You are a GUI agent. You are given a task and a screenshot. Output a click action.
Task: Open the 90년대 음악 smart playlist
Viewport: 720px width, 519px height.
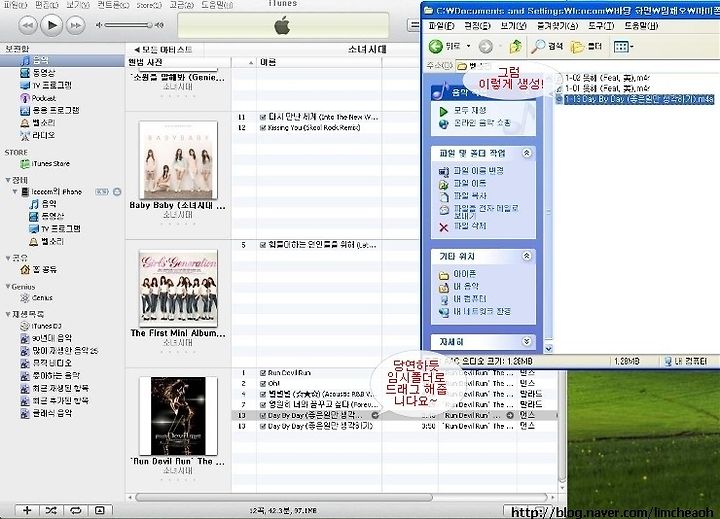point(46,338)
